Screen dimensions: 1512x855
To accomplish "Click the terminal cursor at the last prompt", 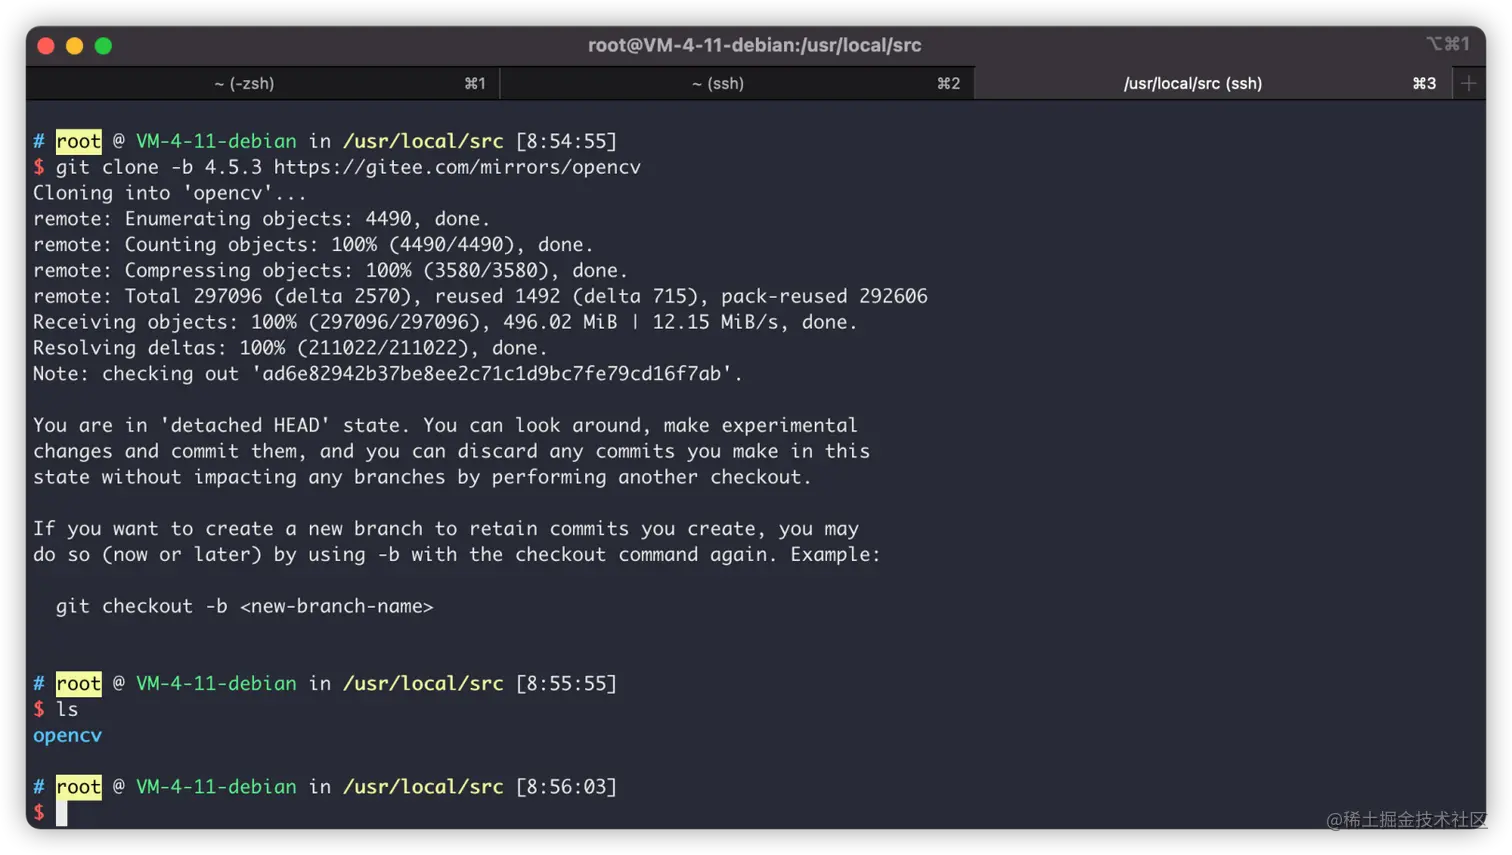I will pos(62,813).
